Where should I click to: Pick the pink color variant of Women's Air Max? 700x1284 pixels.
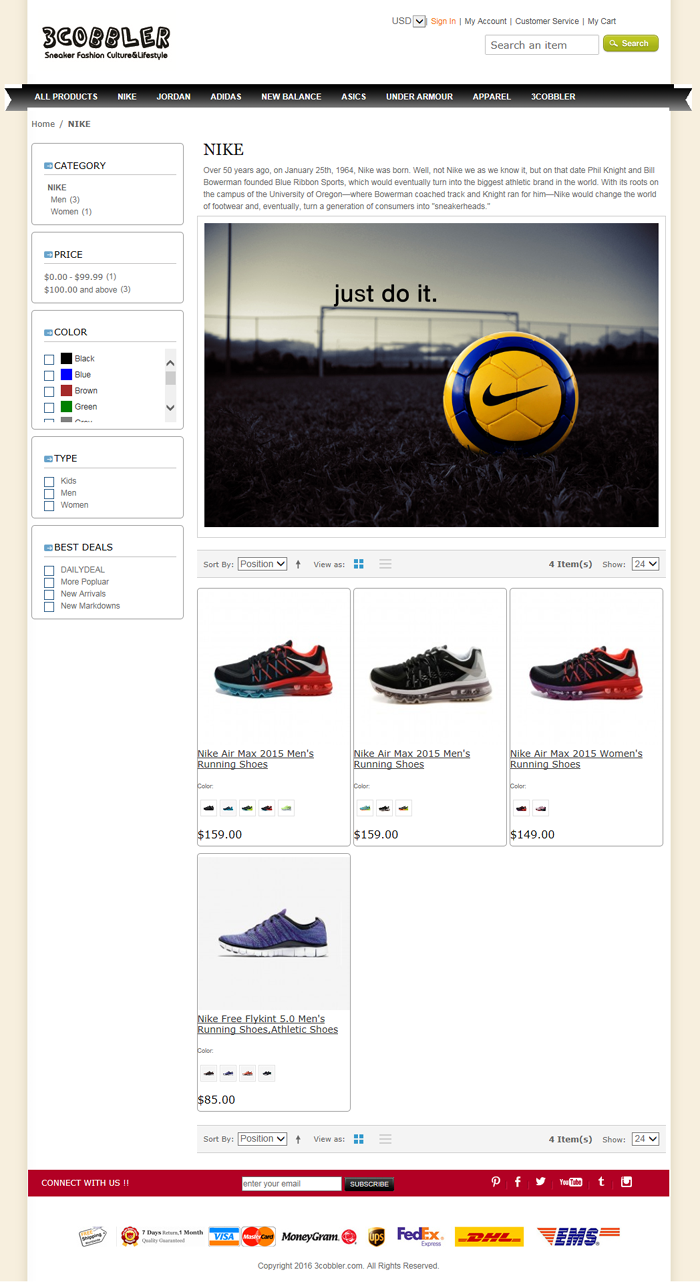click(541, 808)
